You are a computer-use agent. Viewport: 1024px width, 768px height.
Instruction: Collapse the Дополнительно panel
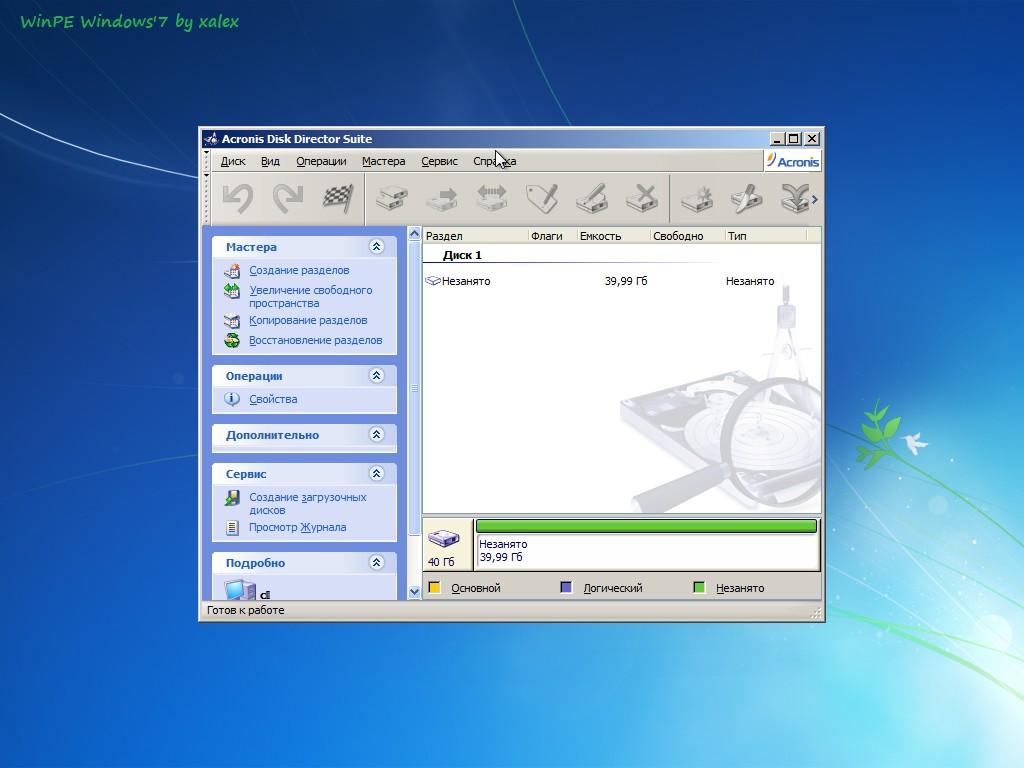coord(376,435)
